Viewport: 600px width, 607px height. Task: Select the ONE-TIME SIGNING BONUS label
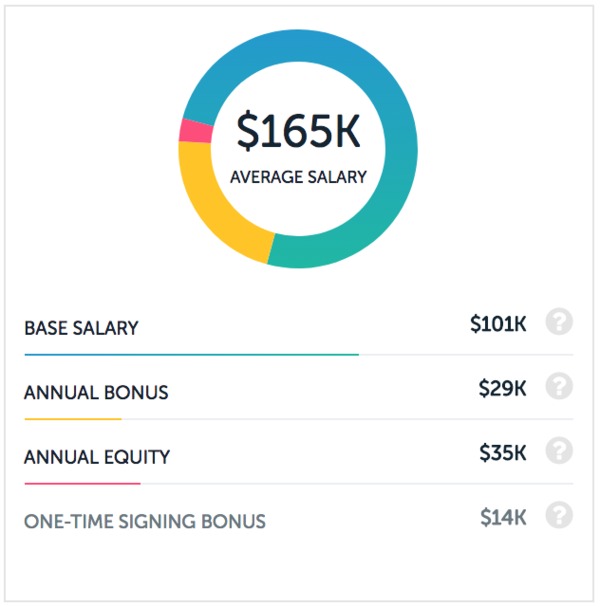tap(145, 521)
